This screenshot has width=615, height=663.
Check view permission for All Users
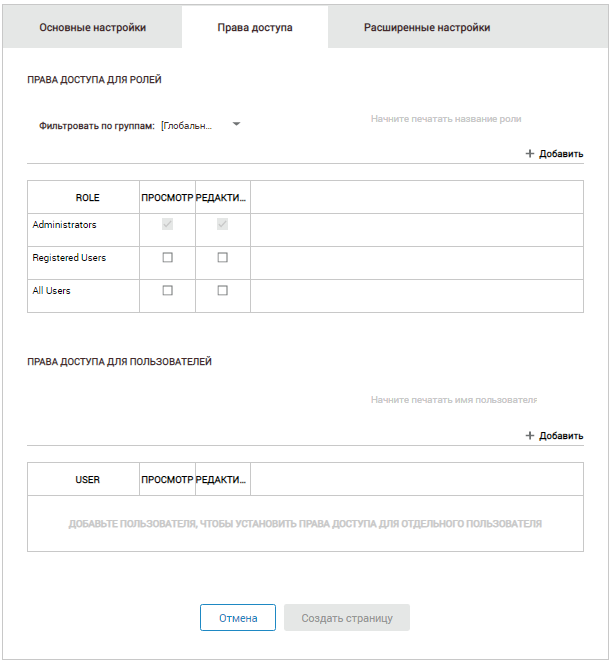pyautogui.click(x=167, y=291)
